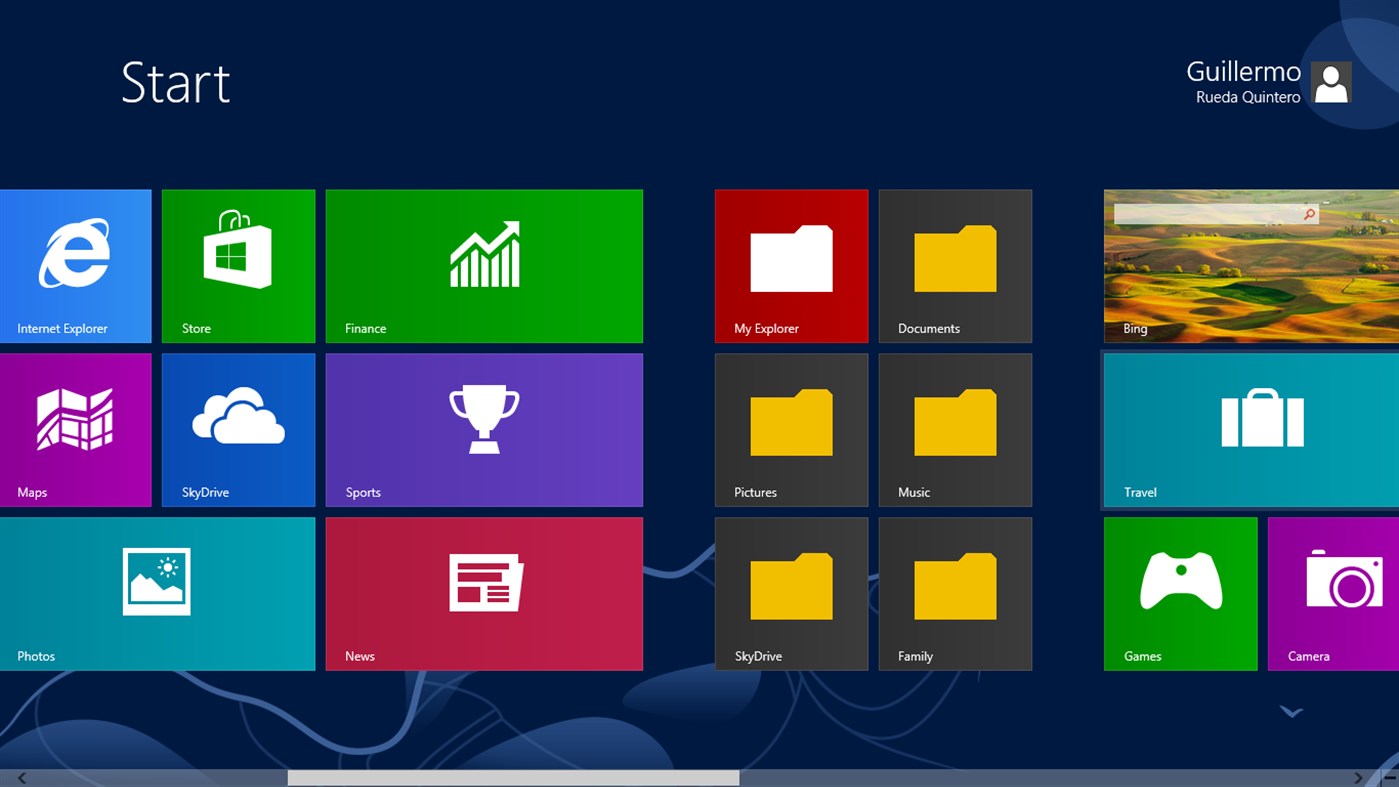This screenshot has width=1399, height=787.
Task: Launch the Games app
Action: [x=1180, y=593]
